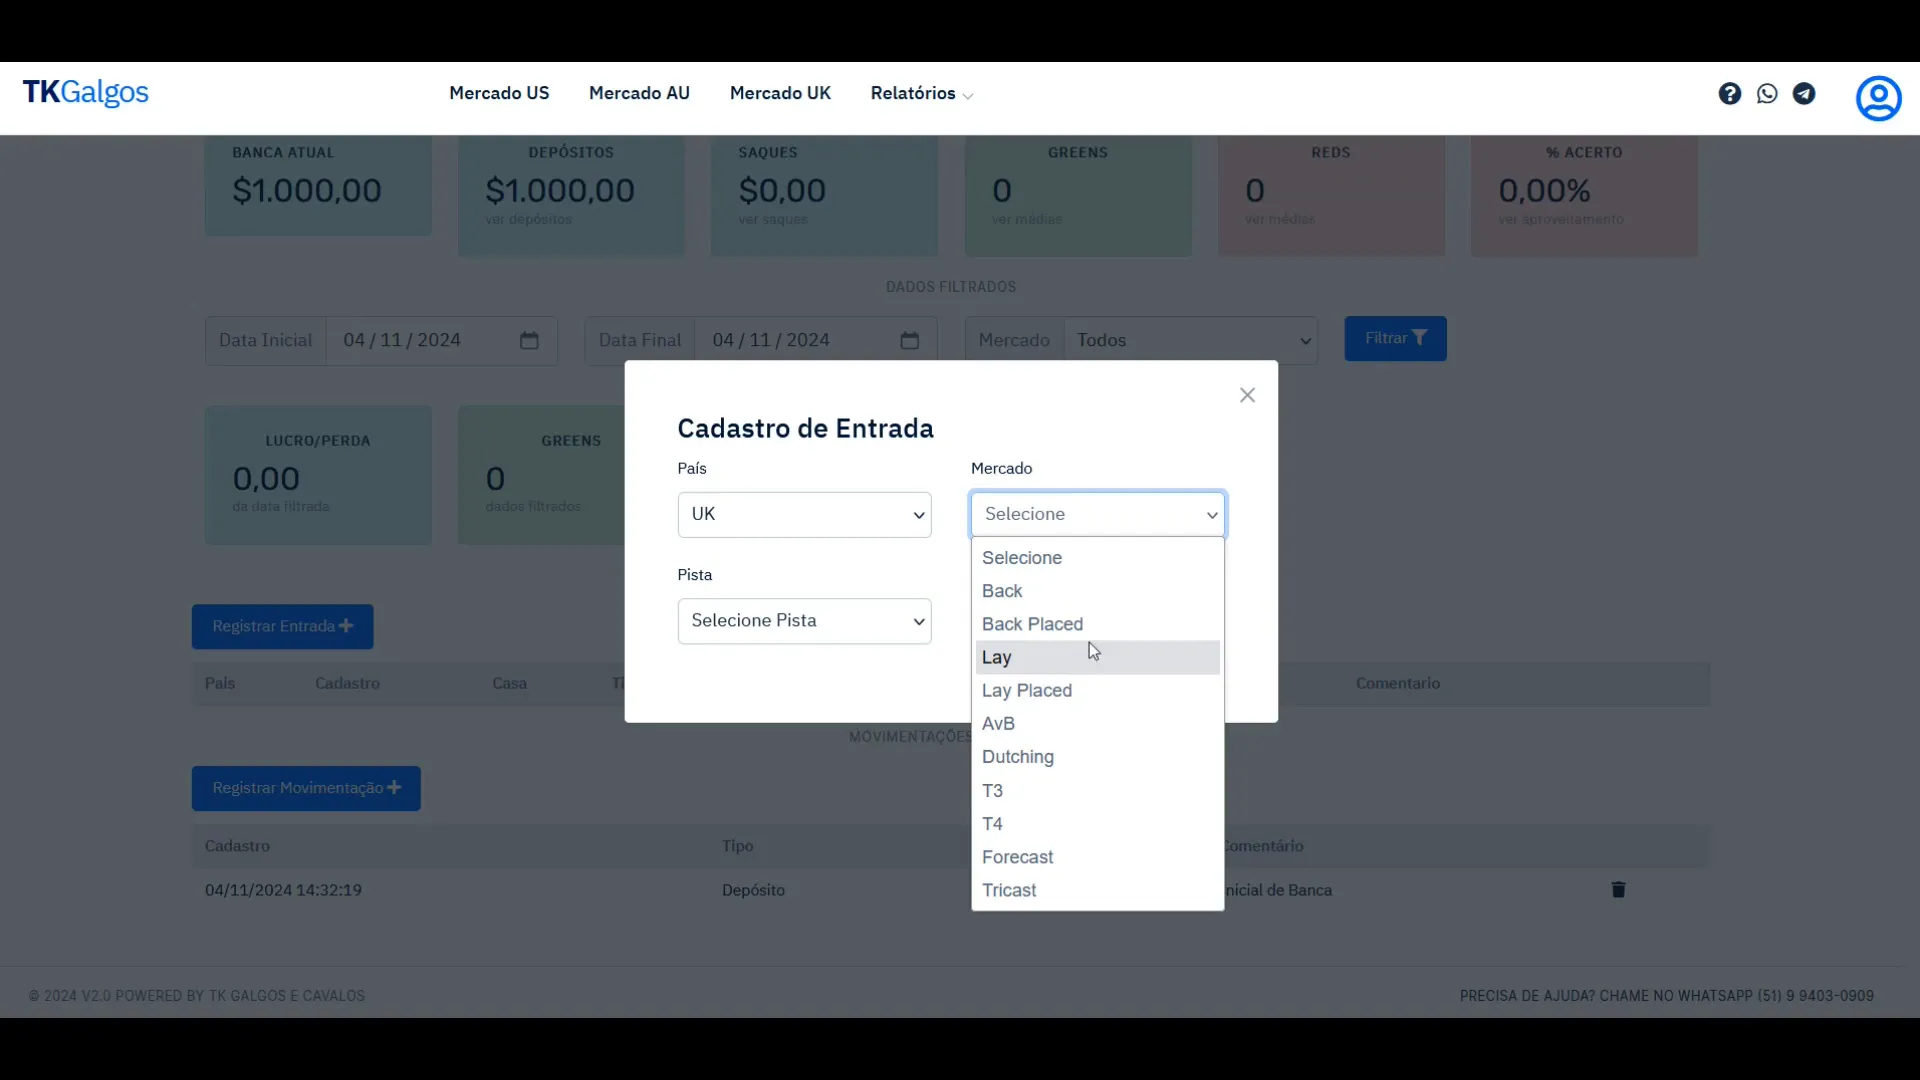Collapse the Mercado Selecione dropdown in the dialog
1920x1080 pixels.
pyautogui.click(x=1097, y=514)
